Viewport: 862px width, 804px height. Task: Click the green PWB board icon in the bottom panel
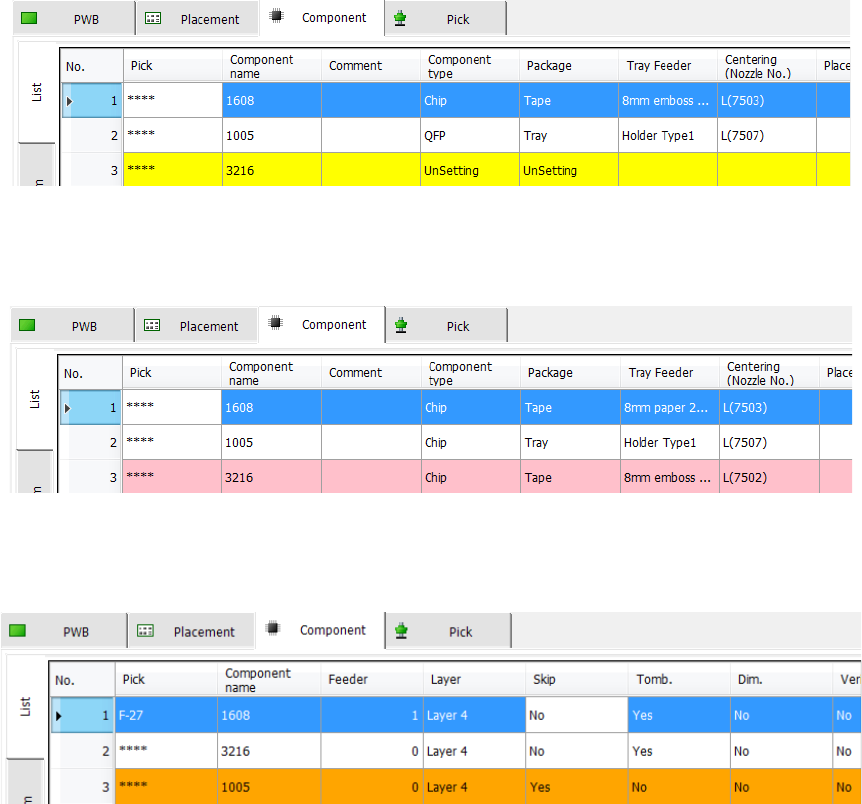click(18, 630)
